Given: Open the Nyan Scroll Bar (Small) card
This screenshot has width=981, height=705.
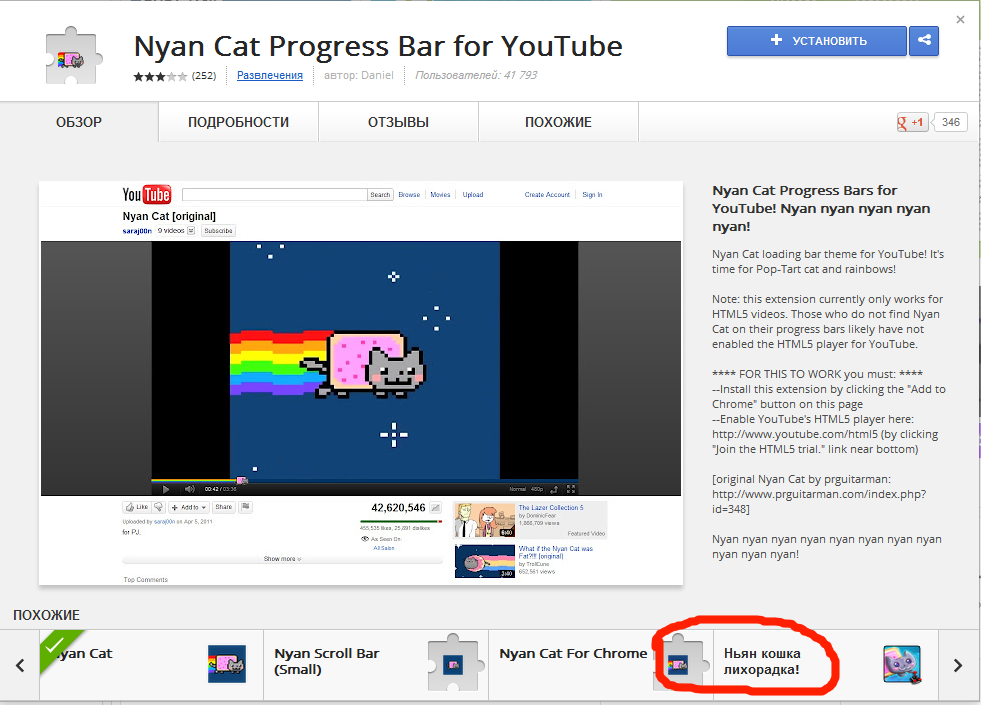Looking at the screenshot, I should (376, 665).
